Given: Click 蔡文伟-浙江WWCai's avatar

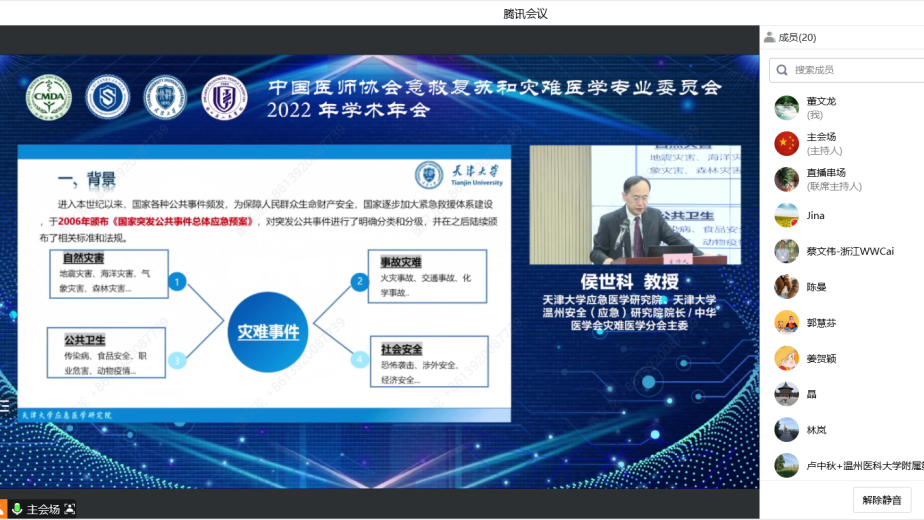Looking at the screenshot, I should pos(786,251).
